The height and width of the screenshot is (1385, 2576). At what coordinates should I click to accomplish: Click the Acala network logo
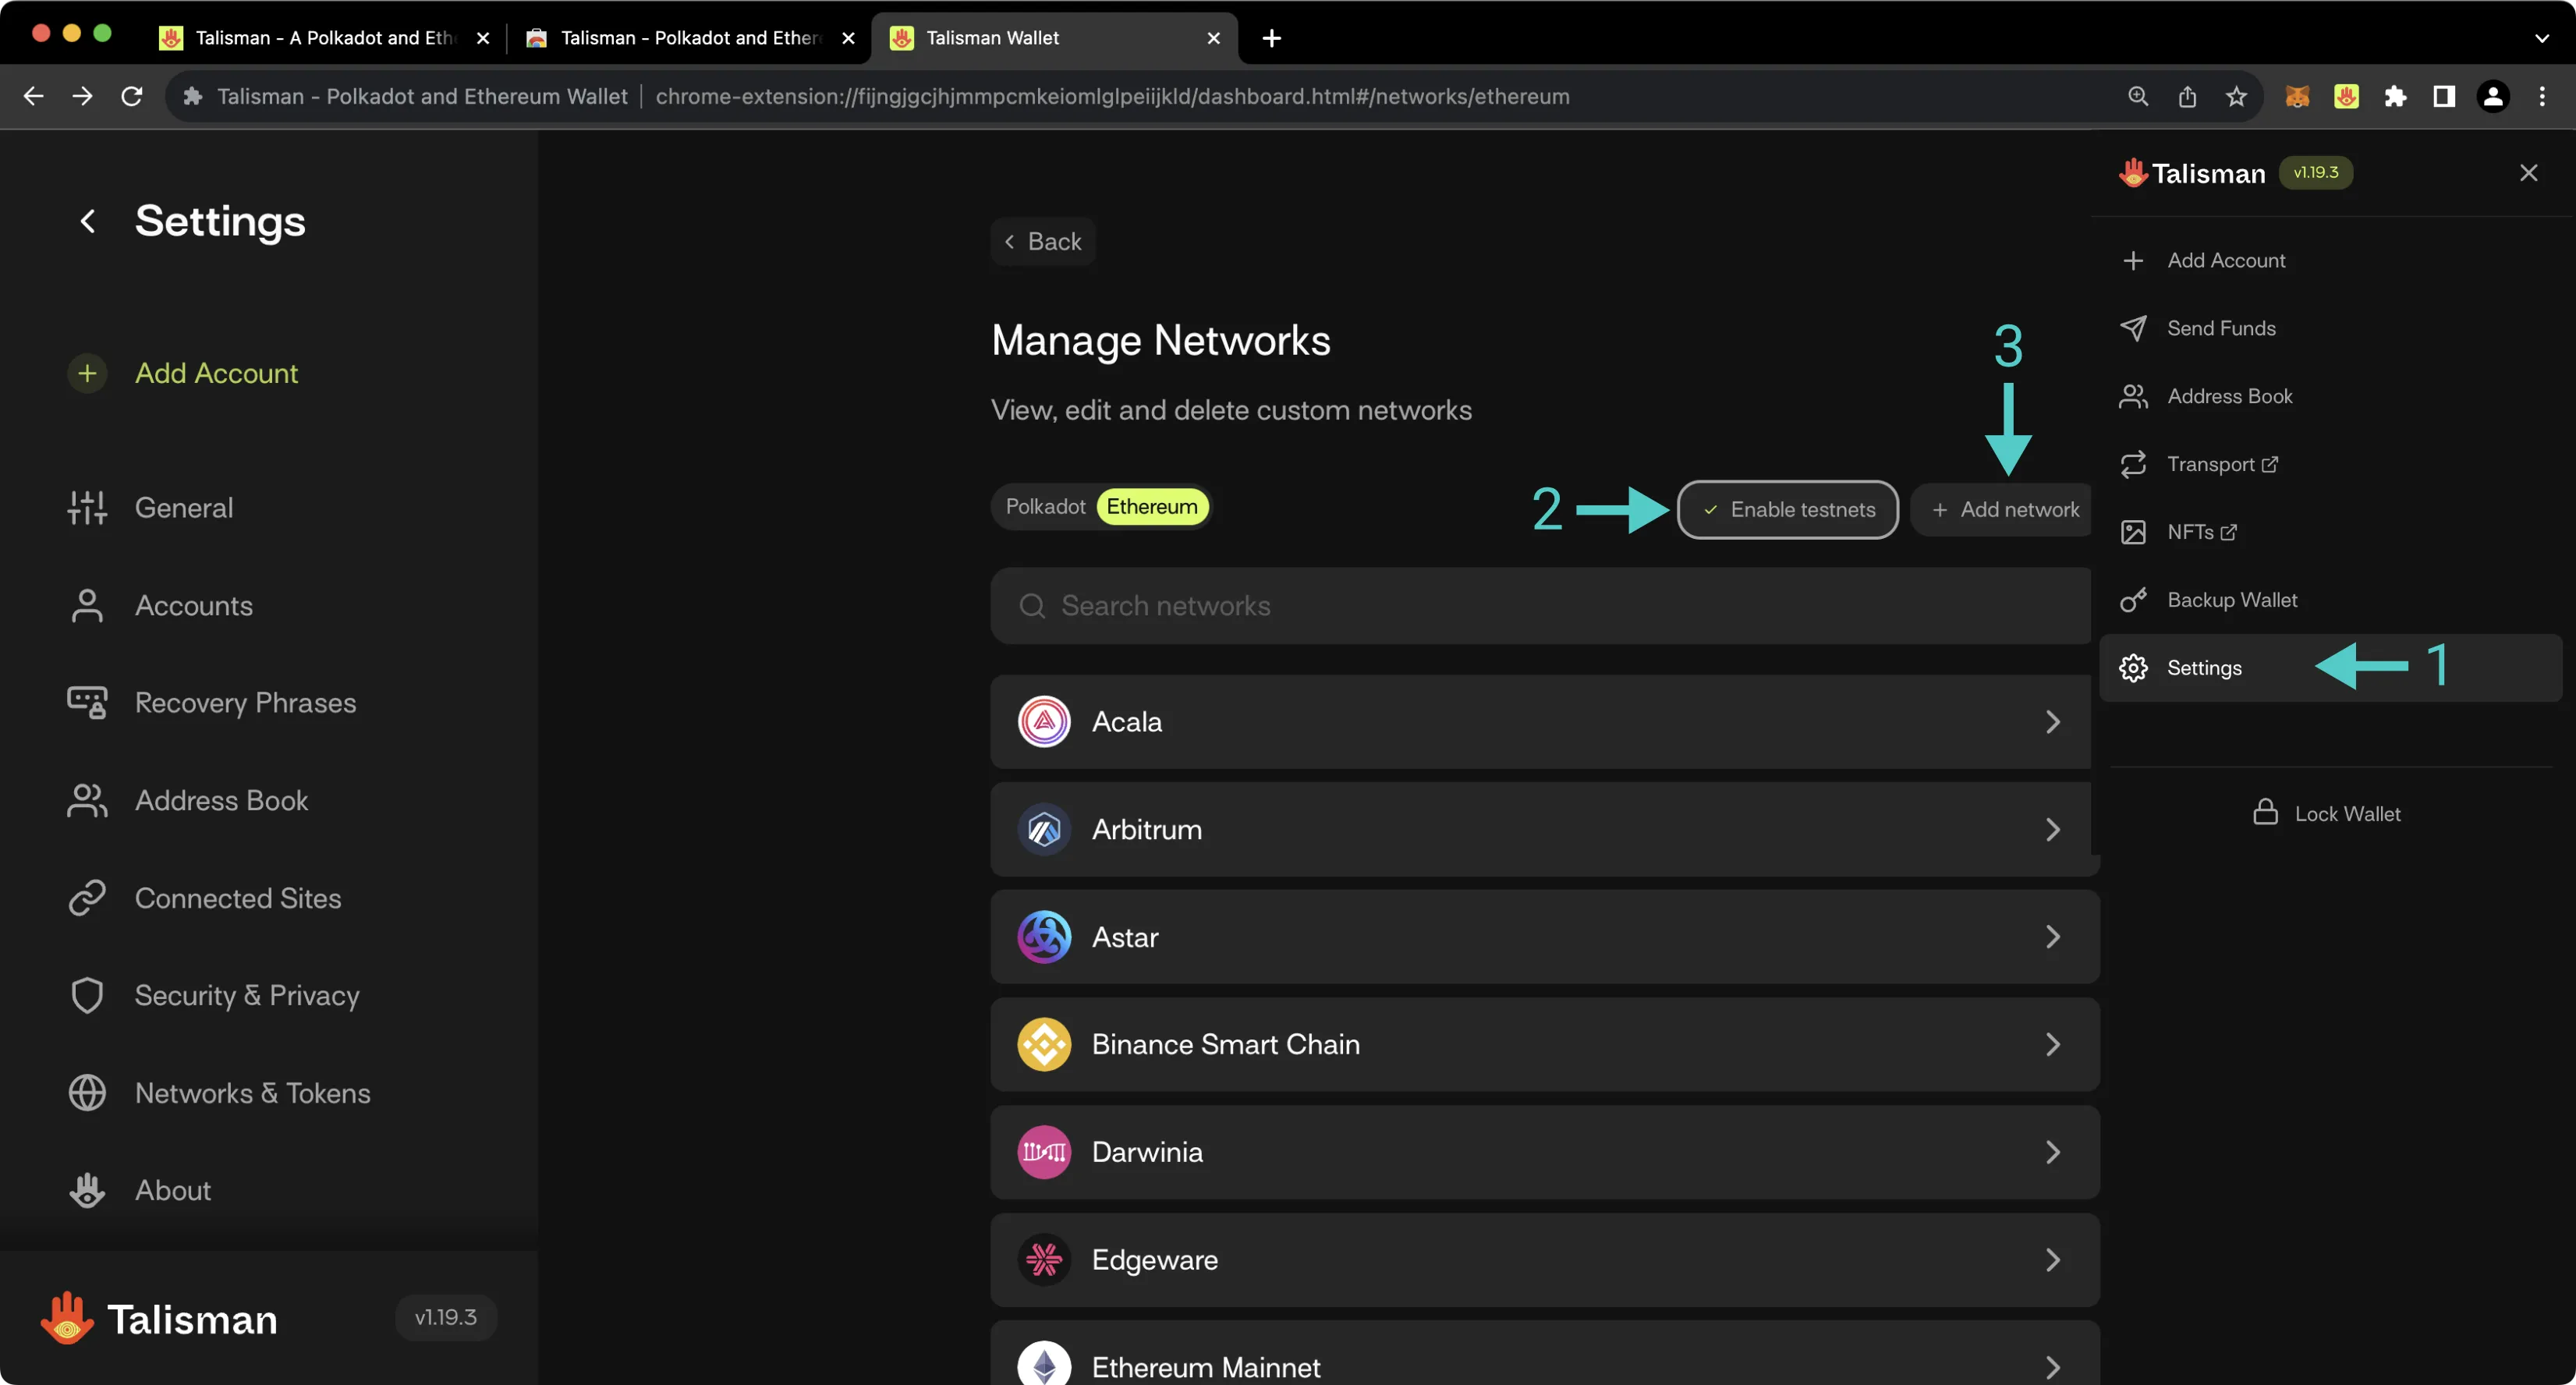(1044, 722)
